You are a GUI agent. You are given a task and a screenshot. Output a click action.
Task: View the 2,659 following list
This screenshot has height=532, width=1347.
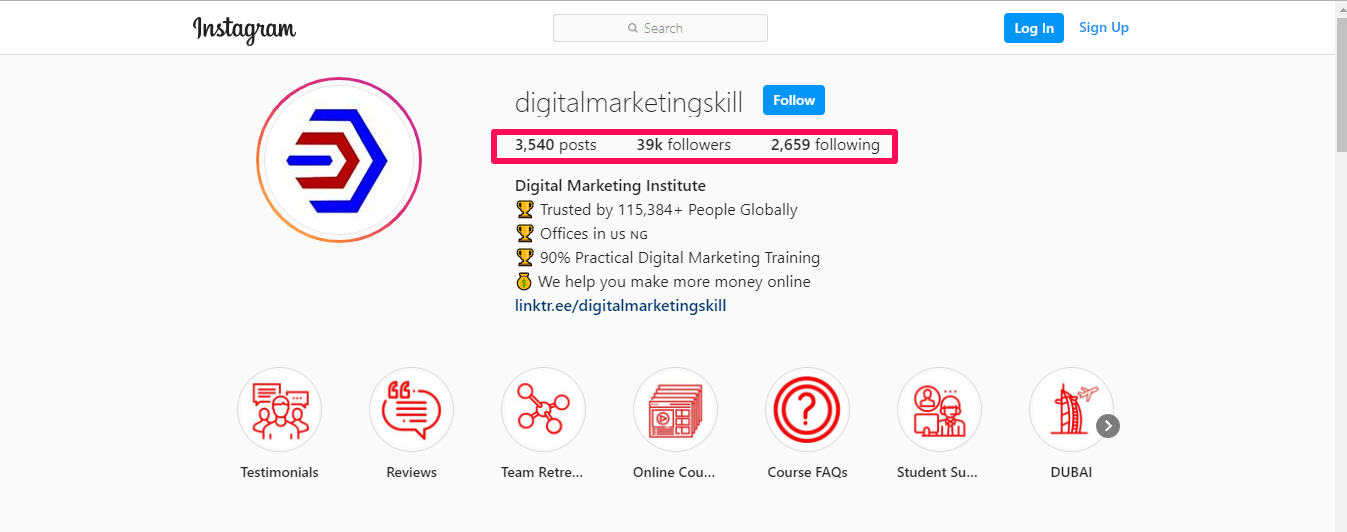coord(825,145)
